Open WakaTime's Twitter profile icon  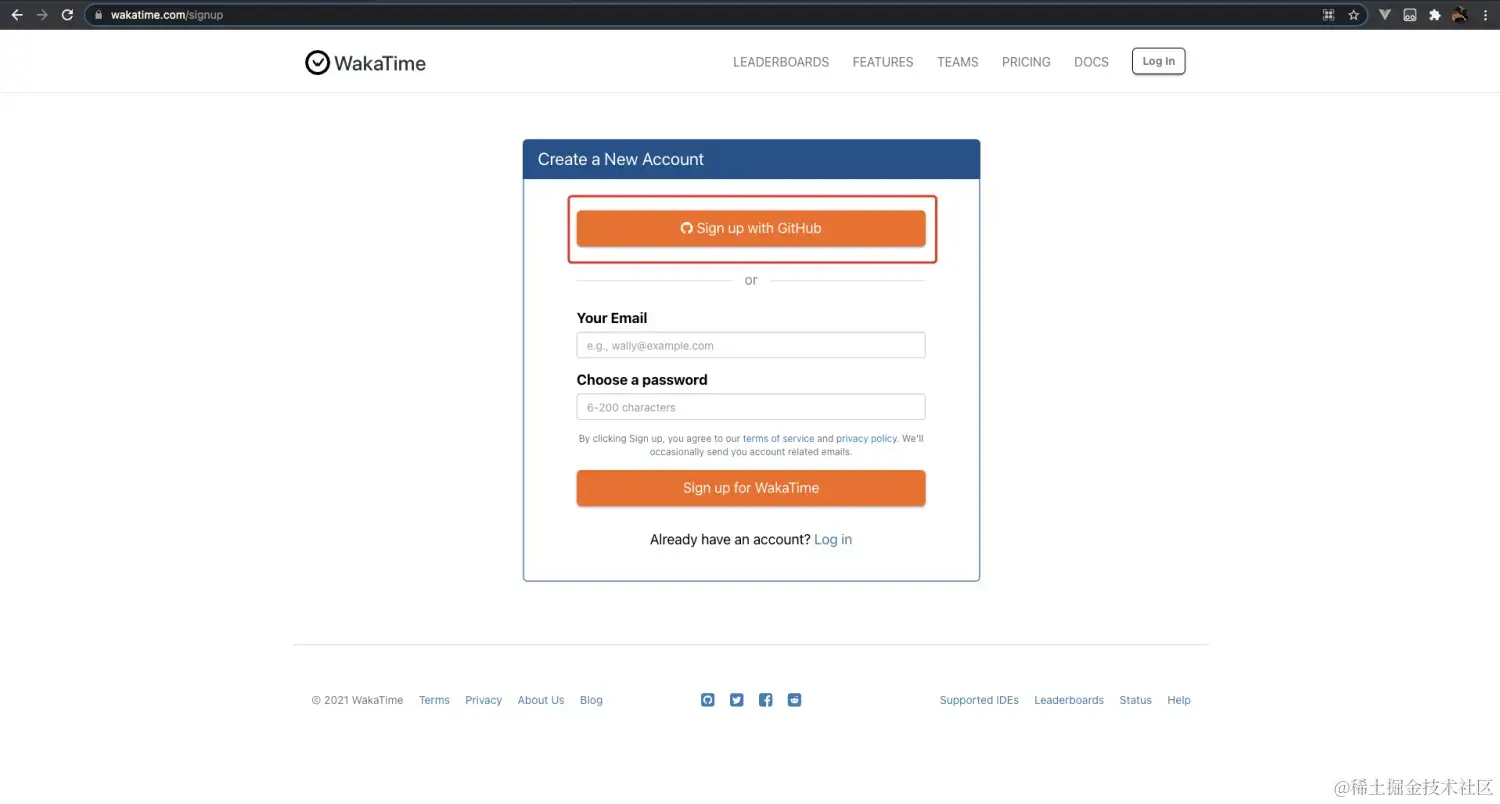(736, 700)
